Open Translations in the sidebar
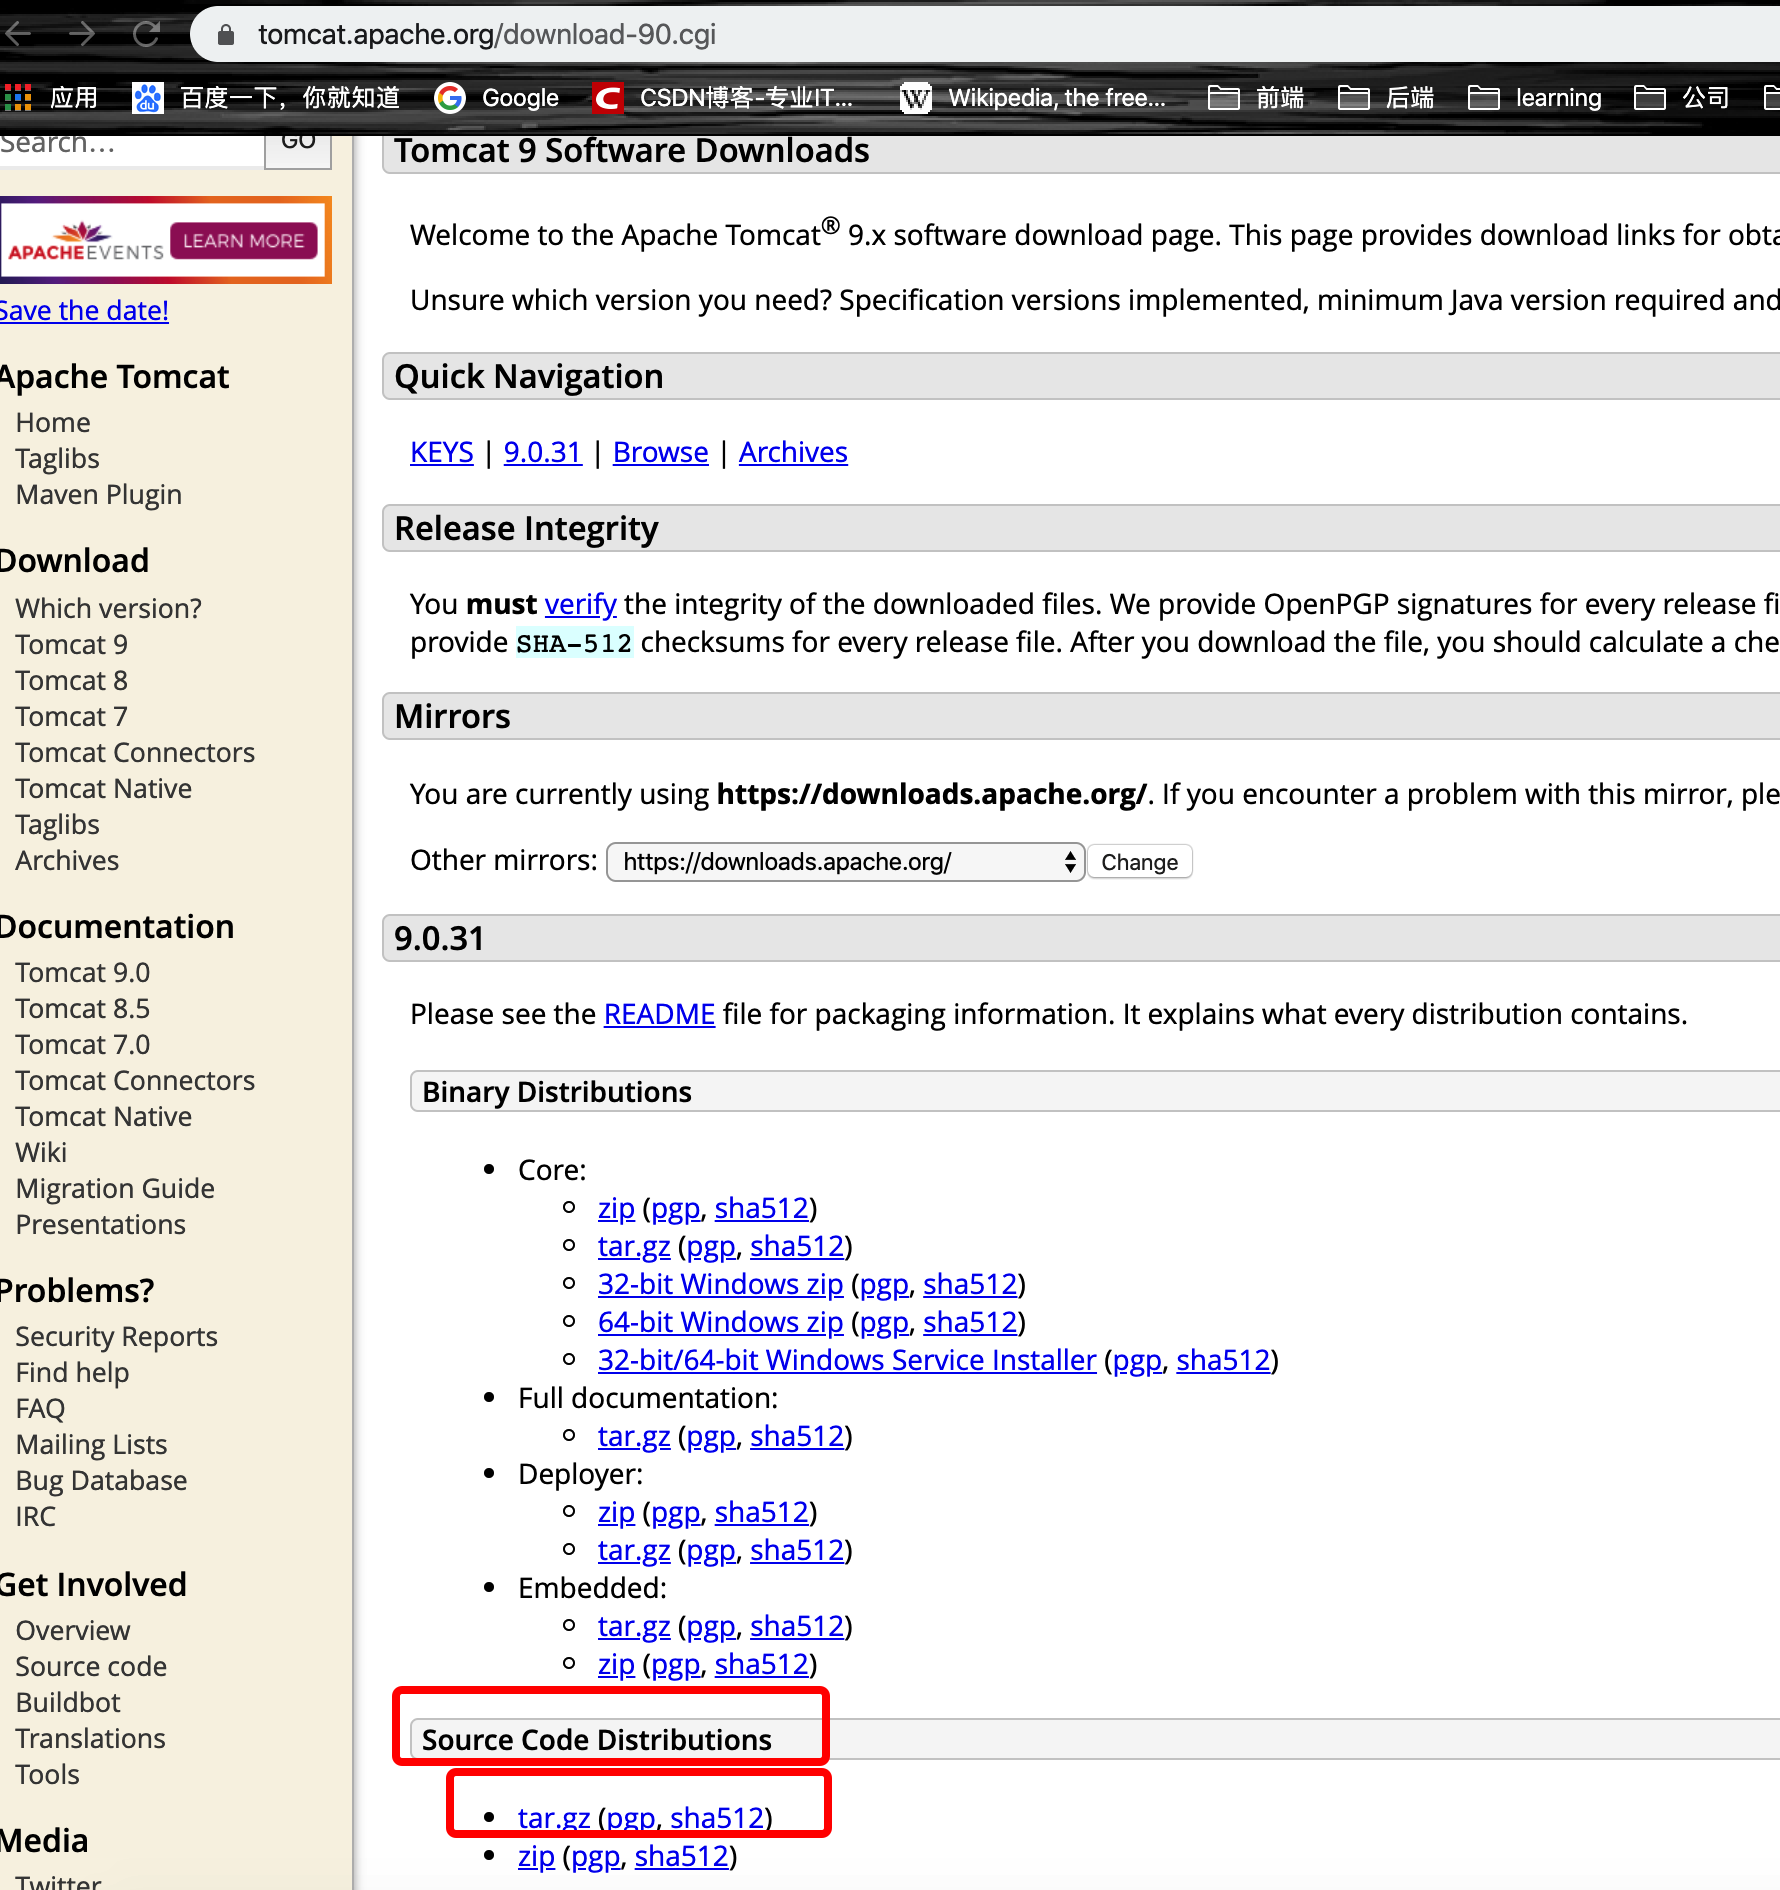This screenshot has height=1890, width=1780. click(x=90, y=1738)
